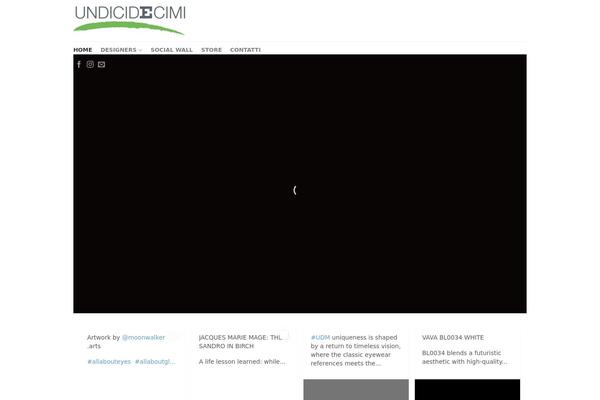Open the STORE menu item
The width and height of the screenshot is (600, 400).
[x=211, y=50]
